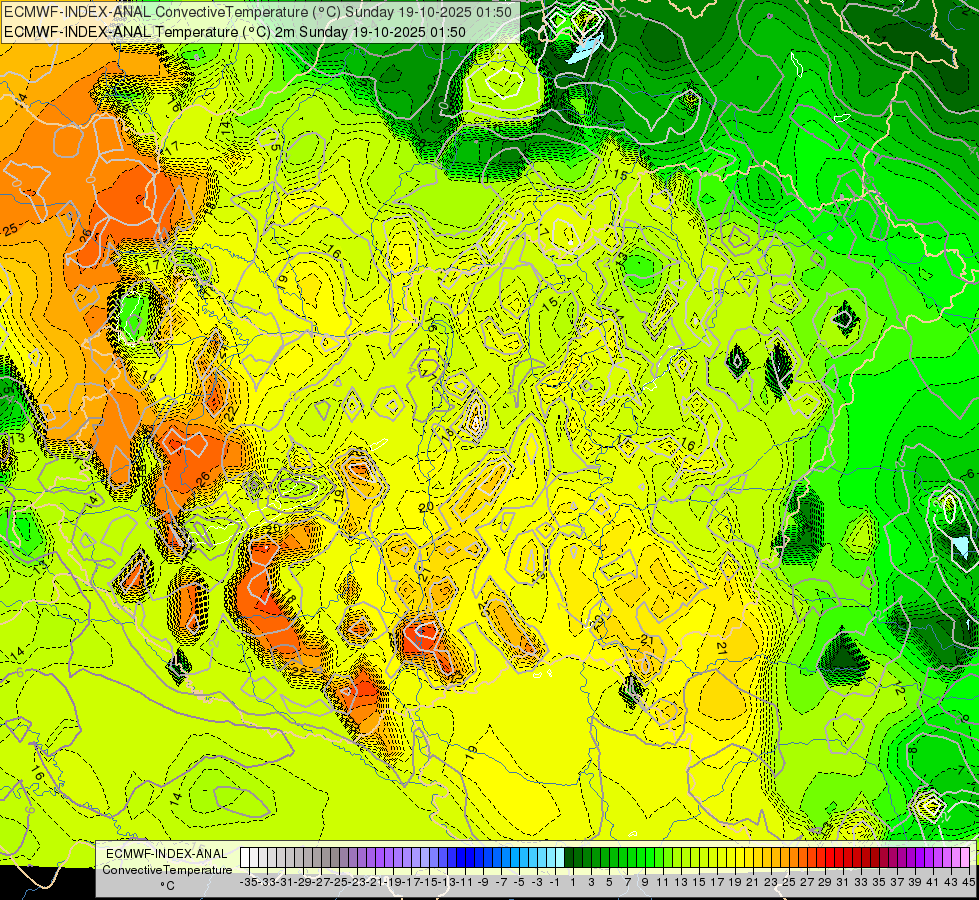Image resolution: width=979 pixels, height=900 pixels.
Task: Click legend scale value '9'
Action: pyautogui.click(x=645, y=882)
